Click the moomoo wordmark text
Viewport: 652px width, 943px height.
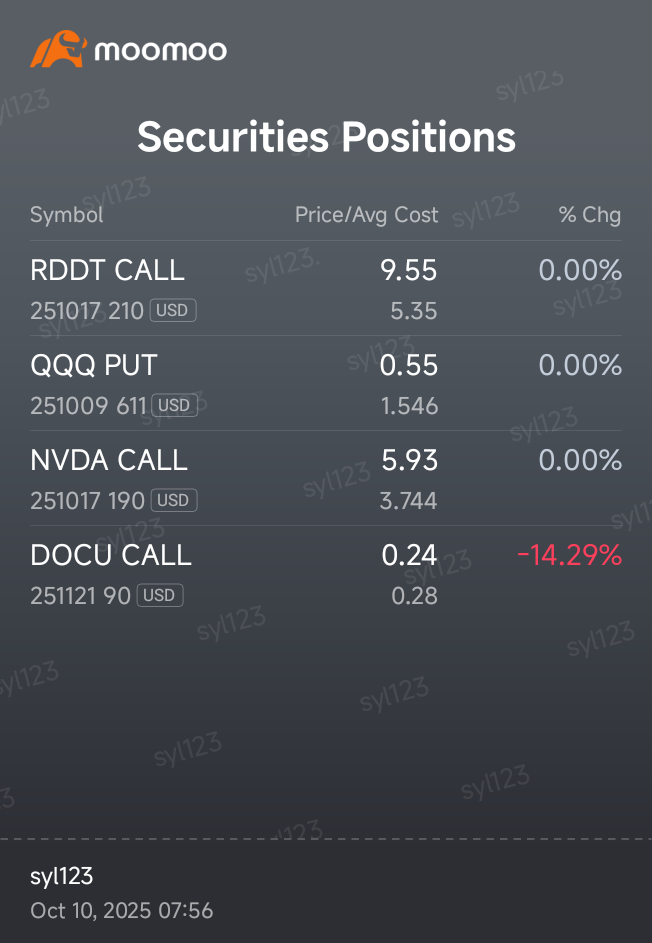coord(161,51)
